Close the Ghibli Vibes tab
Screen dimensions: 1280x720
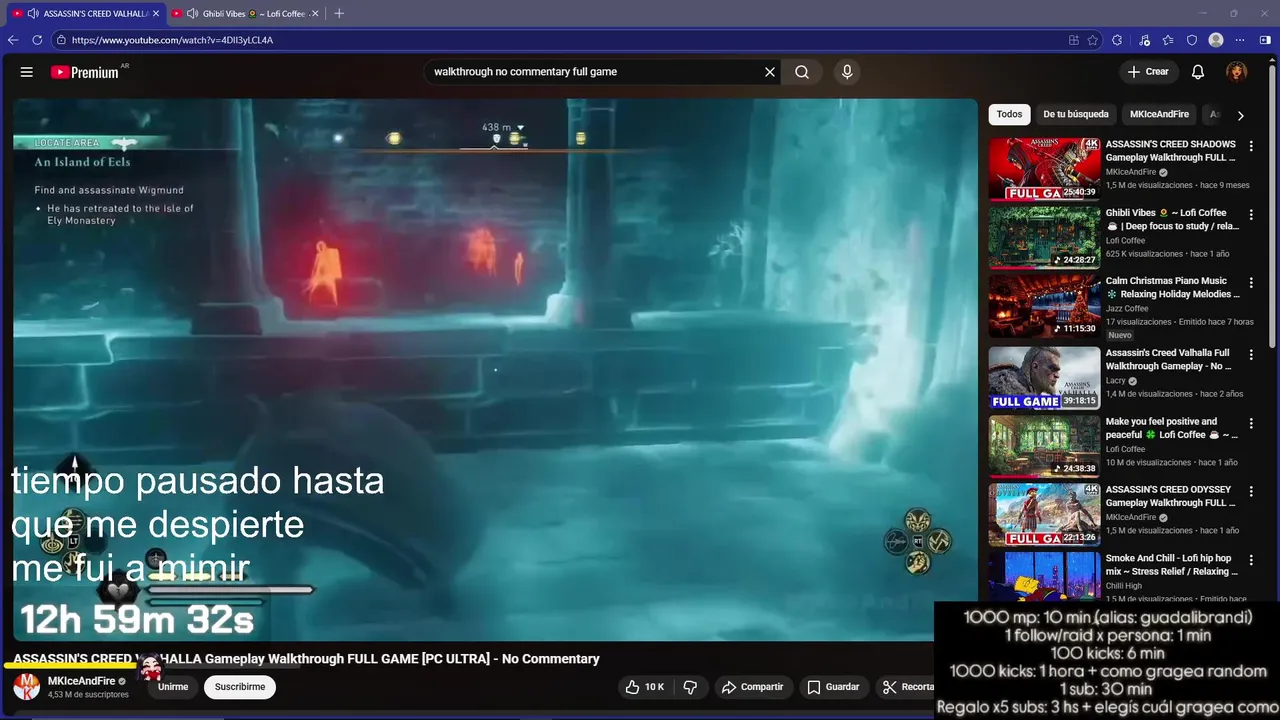(x=315, y=14)
